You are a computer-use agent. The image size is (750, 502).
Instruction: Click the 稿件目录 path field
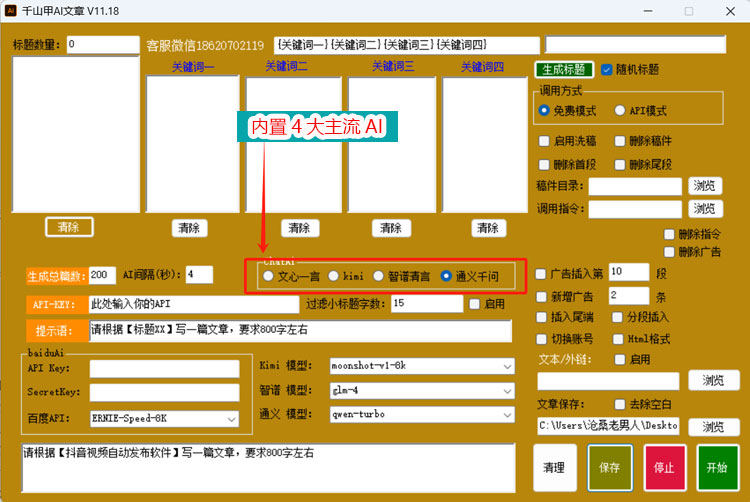tap(635, 186)
